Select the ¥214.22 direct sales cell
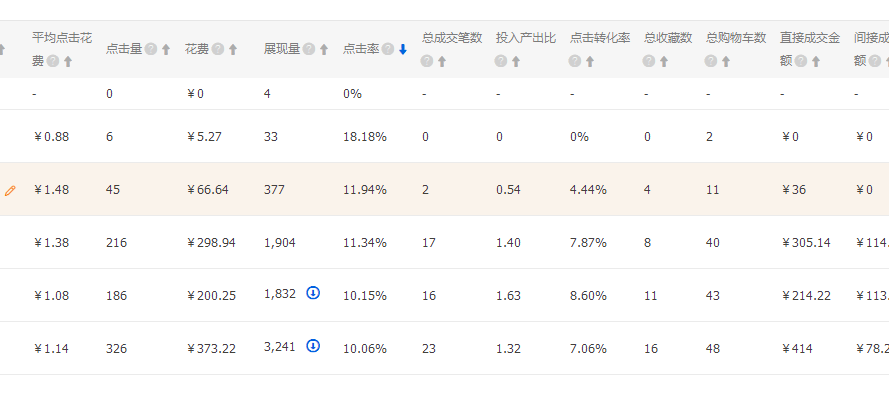The width and height of the screenshot is (889, 395). pos(806,296)
